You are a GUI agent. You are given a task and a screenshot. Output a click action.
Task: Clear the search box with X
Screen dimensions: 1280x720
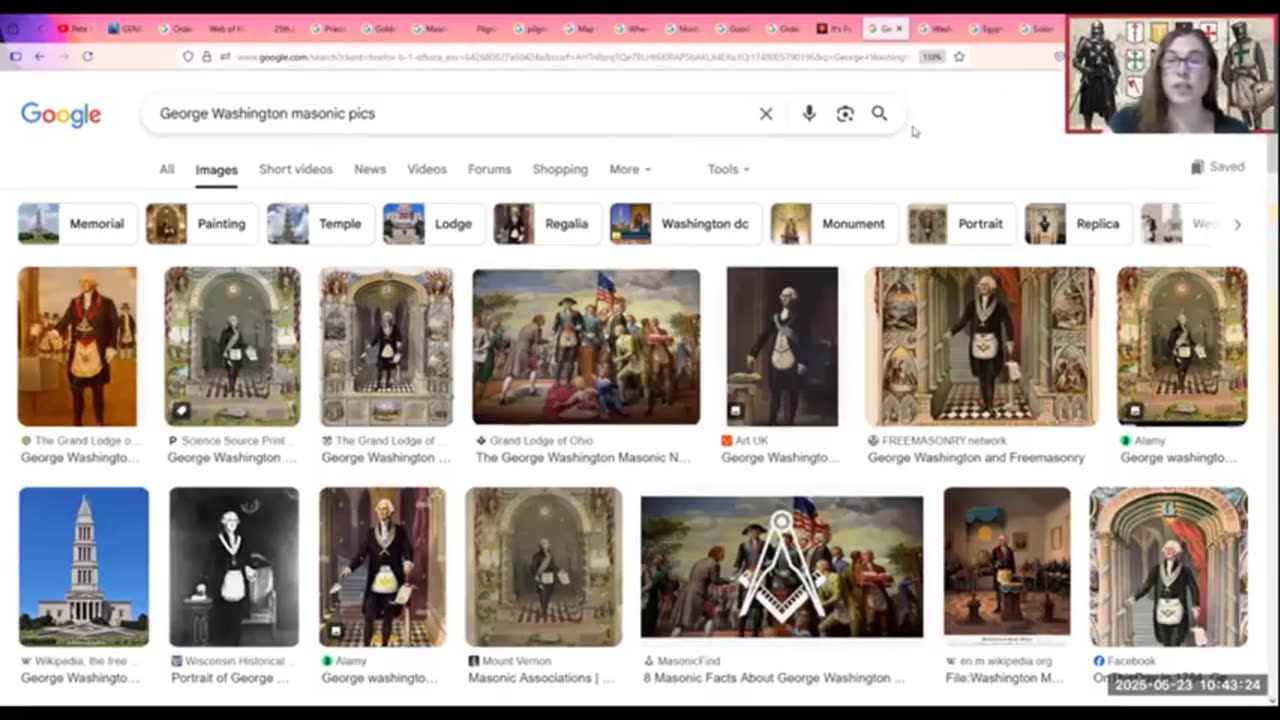[766, 114]
